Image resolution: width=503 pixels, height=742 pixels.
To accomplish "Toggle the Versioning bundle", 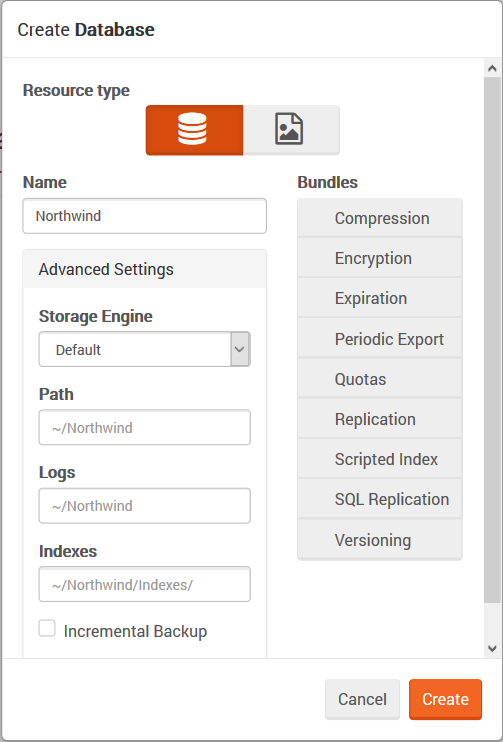I will pos(379,539).
